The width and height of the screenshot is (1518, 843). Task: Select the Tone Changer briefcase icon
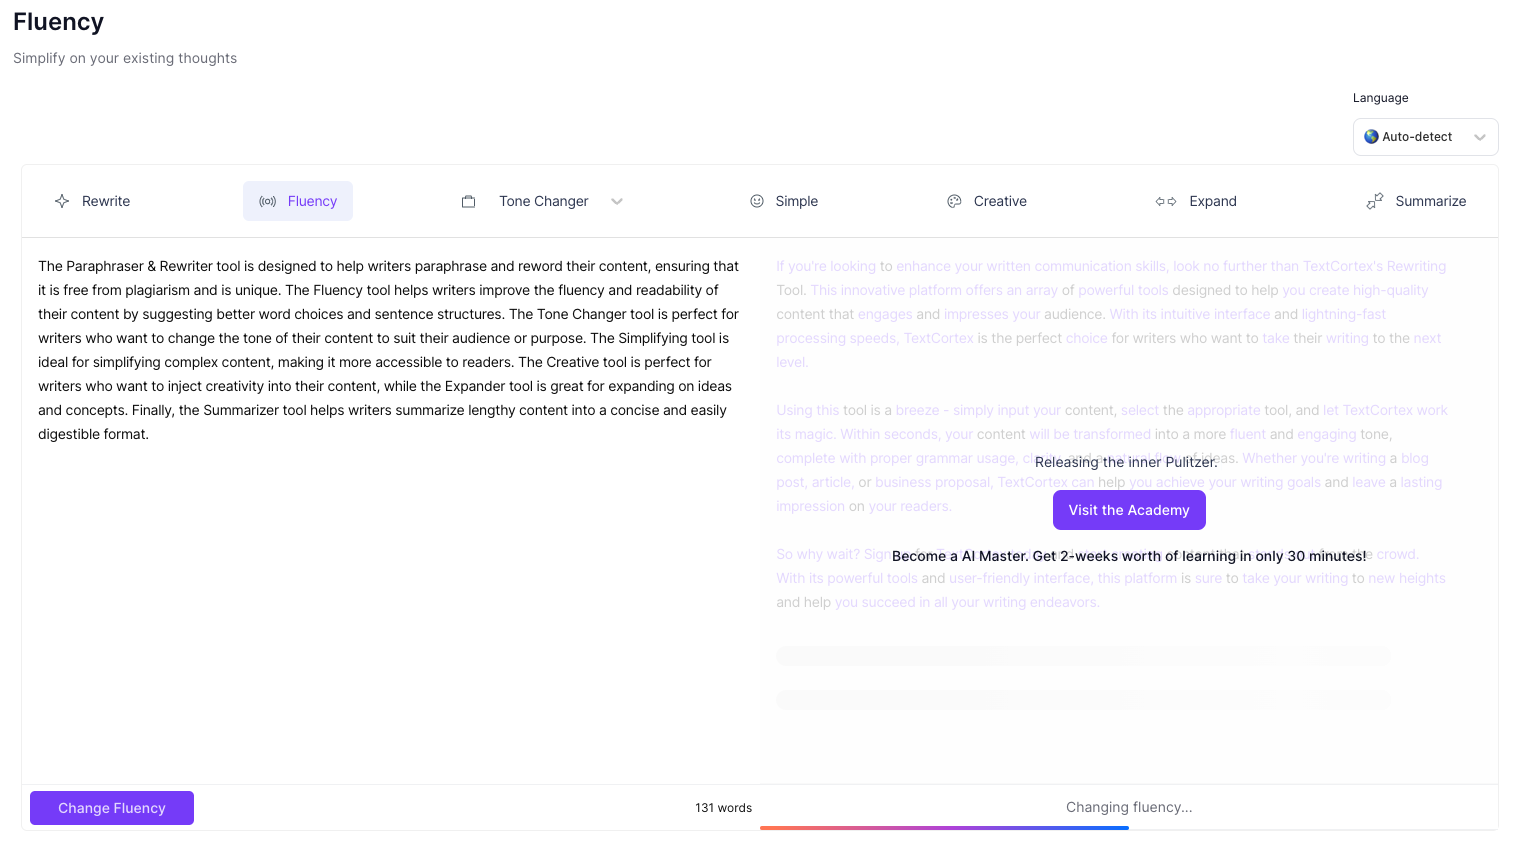(x=469, y=201)
